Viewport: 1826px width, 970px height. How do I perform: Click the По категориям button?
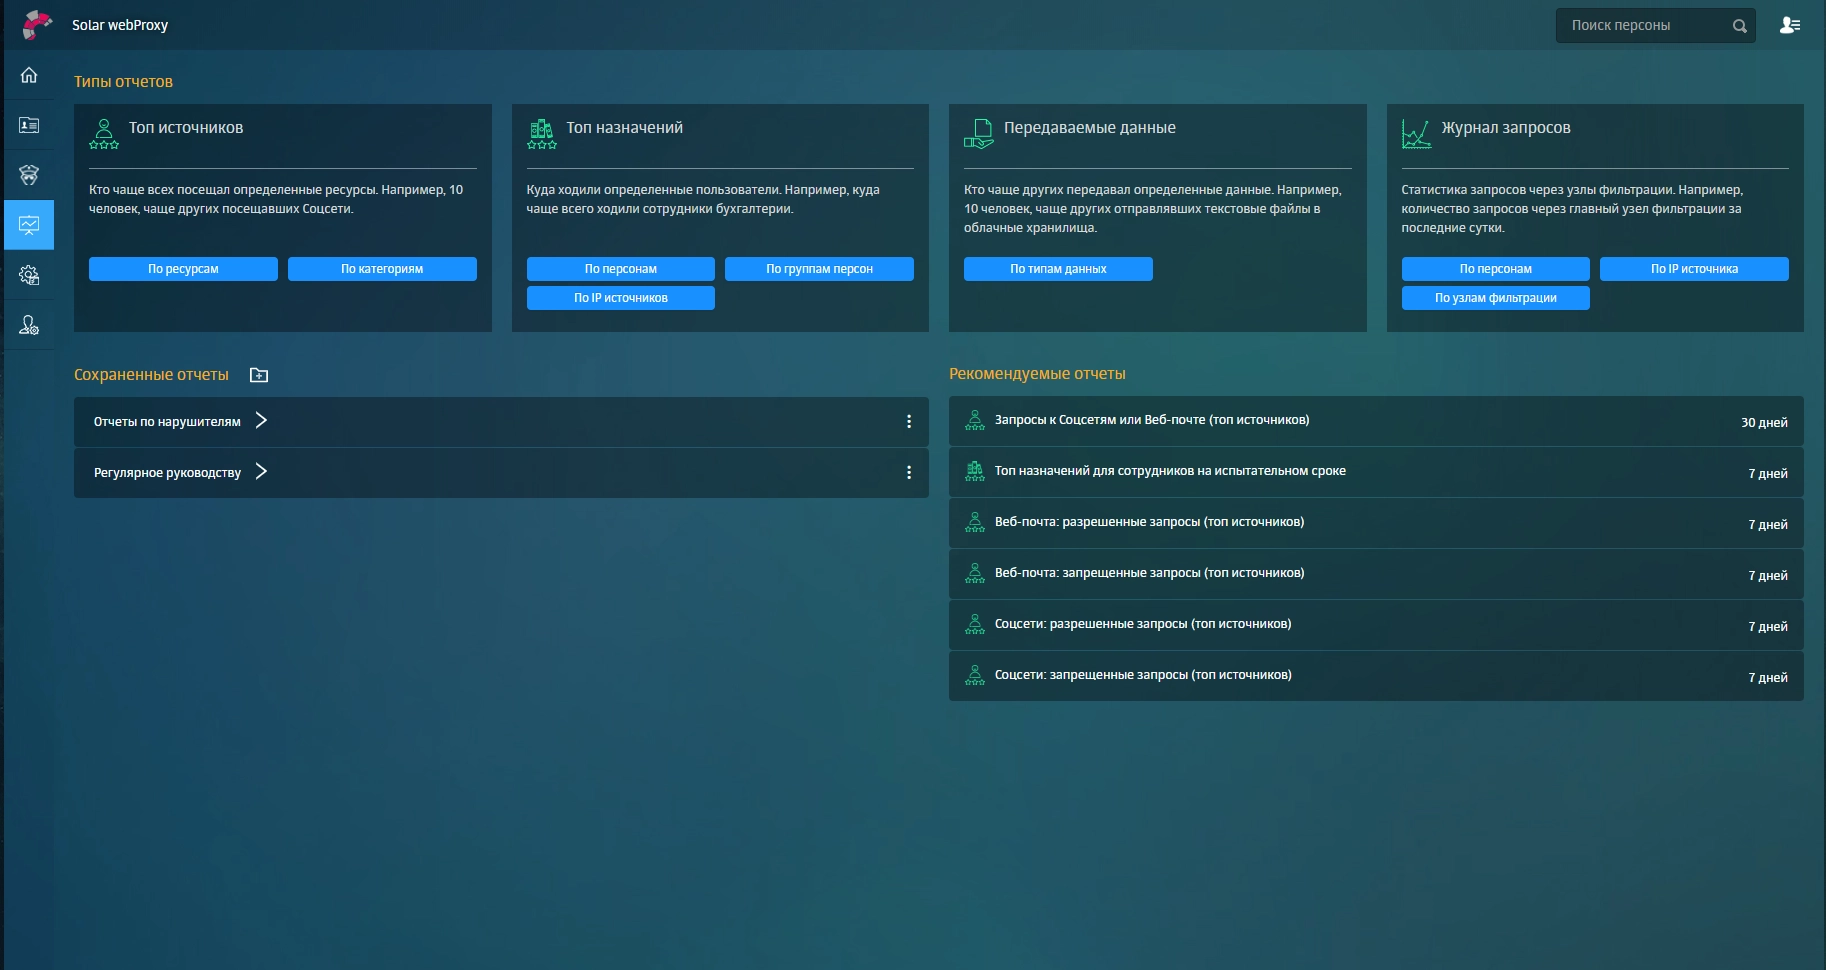[382, 269]
